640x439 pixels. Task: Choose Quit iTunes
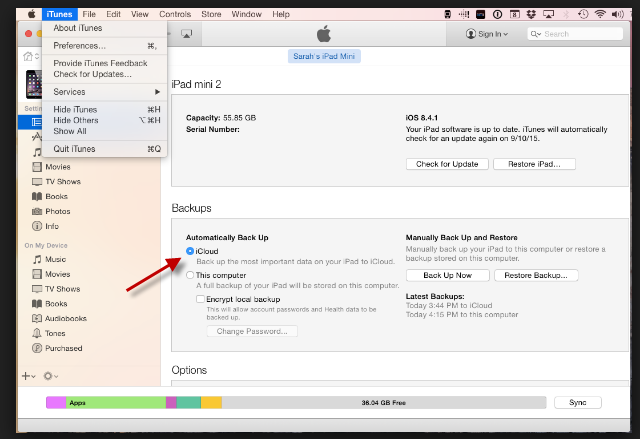click(105, 149)
